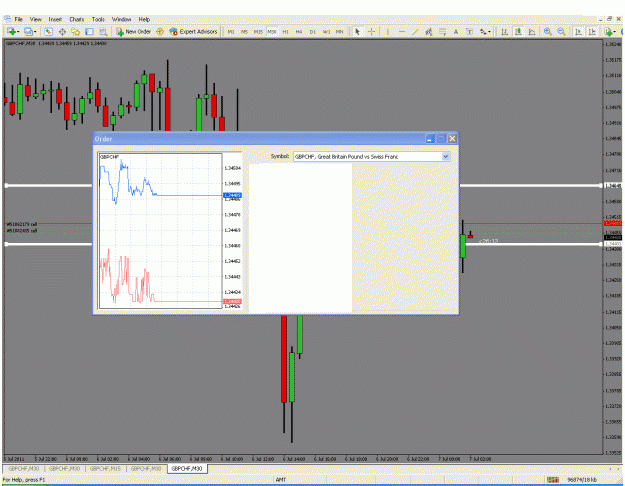
Task: Enable the Expert Advisors button
Action: pyautogui.click(x=193, y=31)
